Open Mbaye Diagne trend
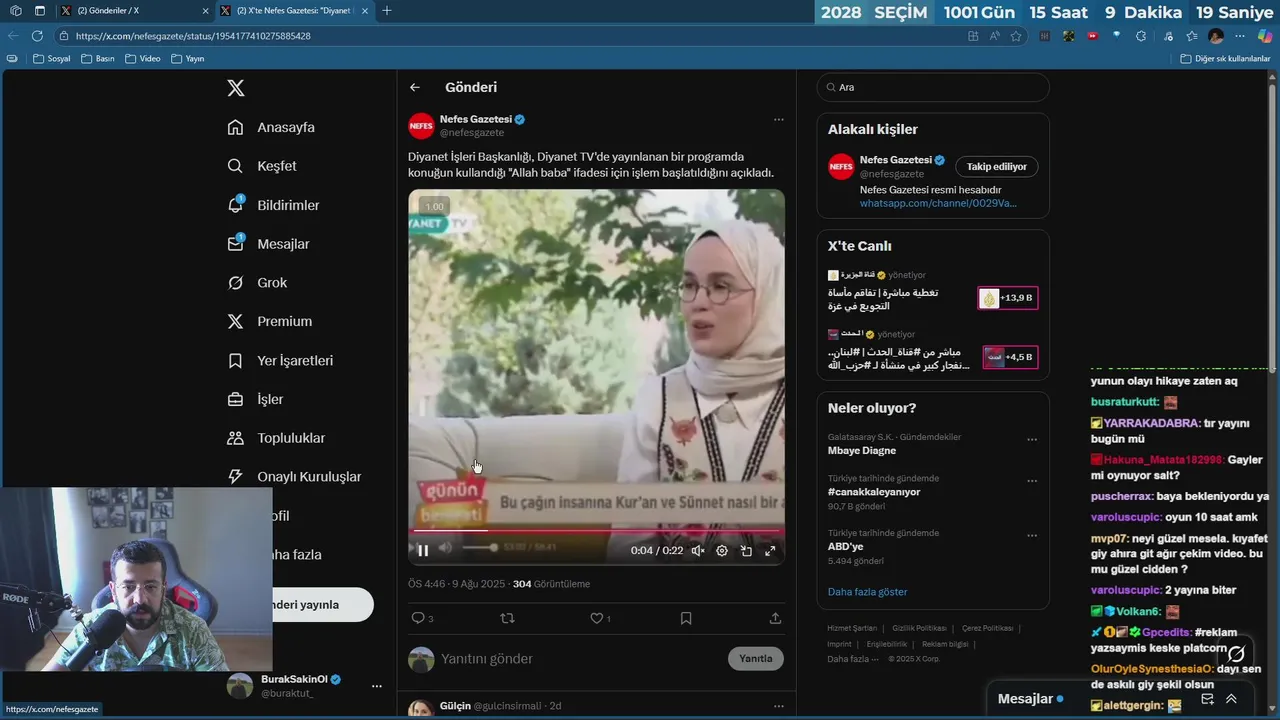This screenshot has width=1280, height=720. point(862,451)
